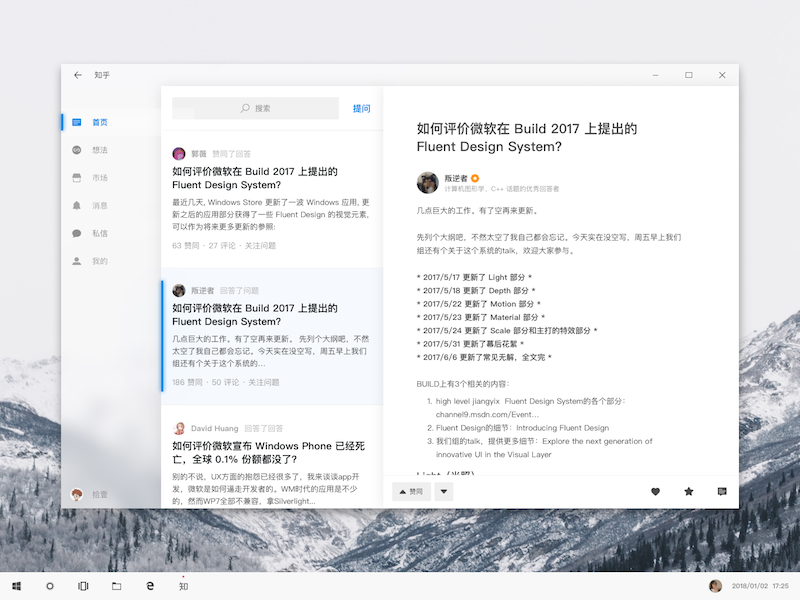Click the 拾壹 user avatar in sidebar
Viewport: 800px width, 600px height.
tap(77, 494)
